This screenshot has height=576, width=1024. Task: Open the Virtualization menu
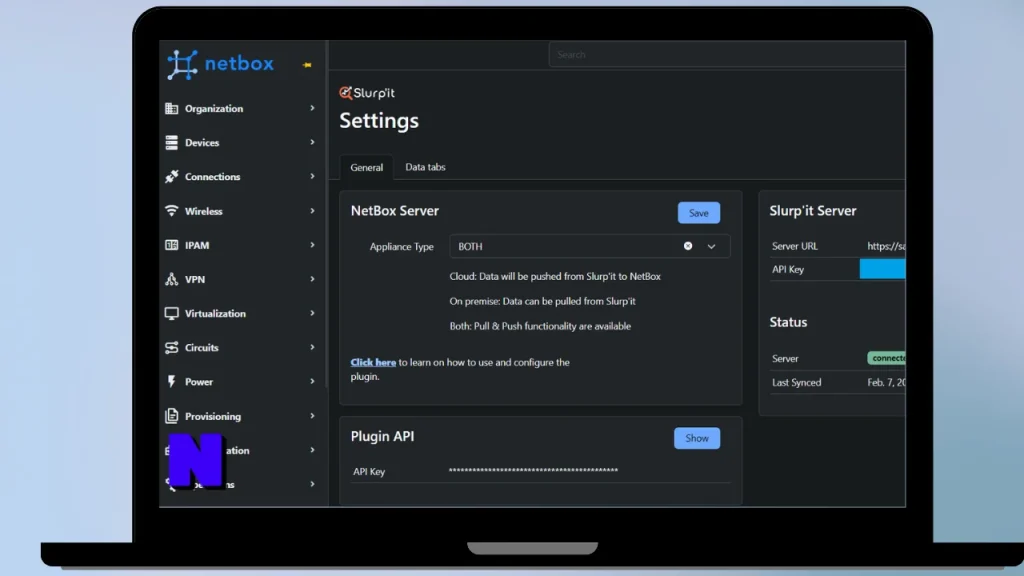(x=240, y=313)
